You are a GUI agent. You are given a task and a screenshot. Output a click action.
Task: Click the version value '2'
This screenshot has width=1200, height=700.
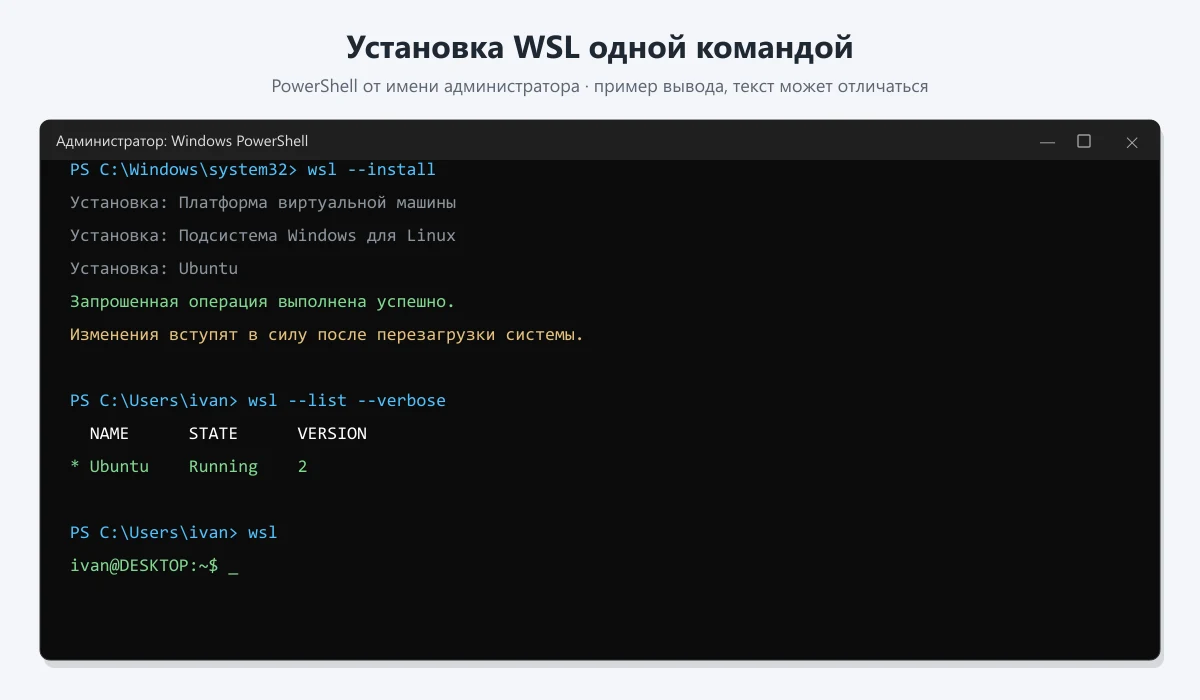pyautogui.click(x=303, y=467)
